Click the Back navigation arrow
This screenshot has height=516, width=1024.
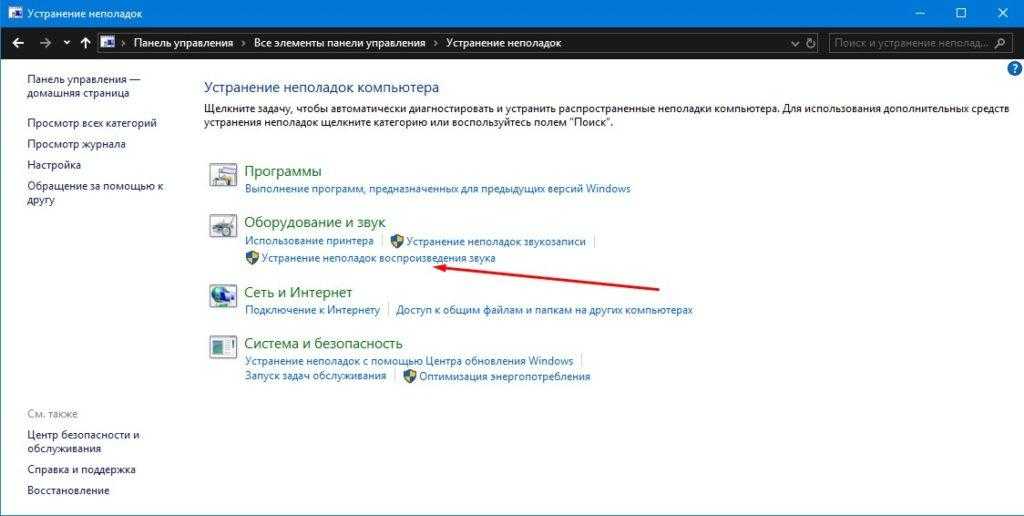[x=18, y=43]
